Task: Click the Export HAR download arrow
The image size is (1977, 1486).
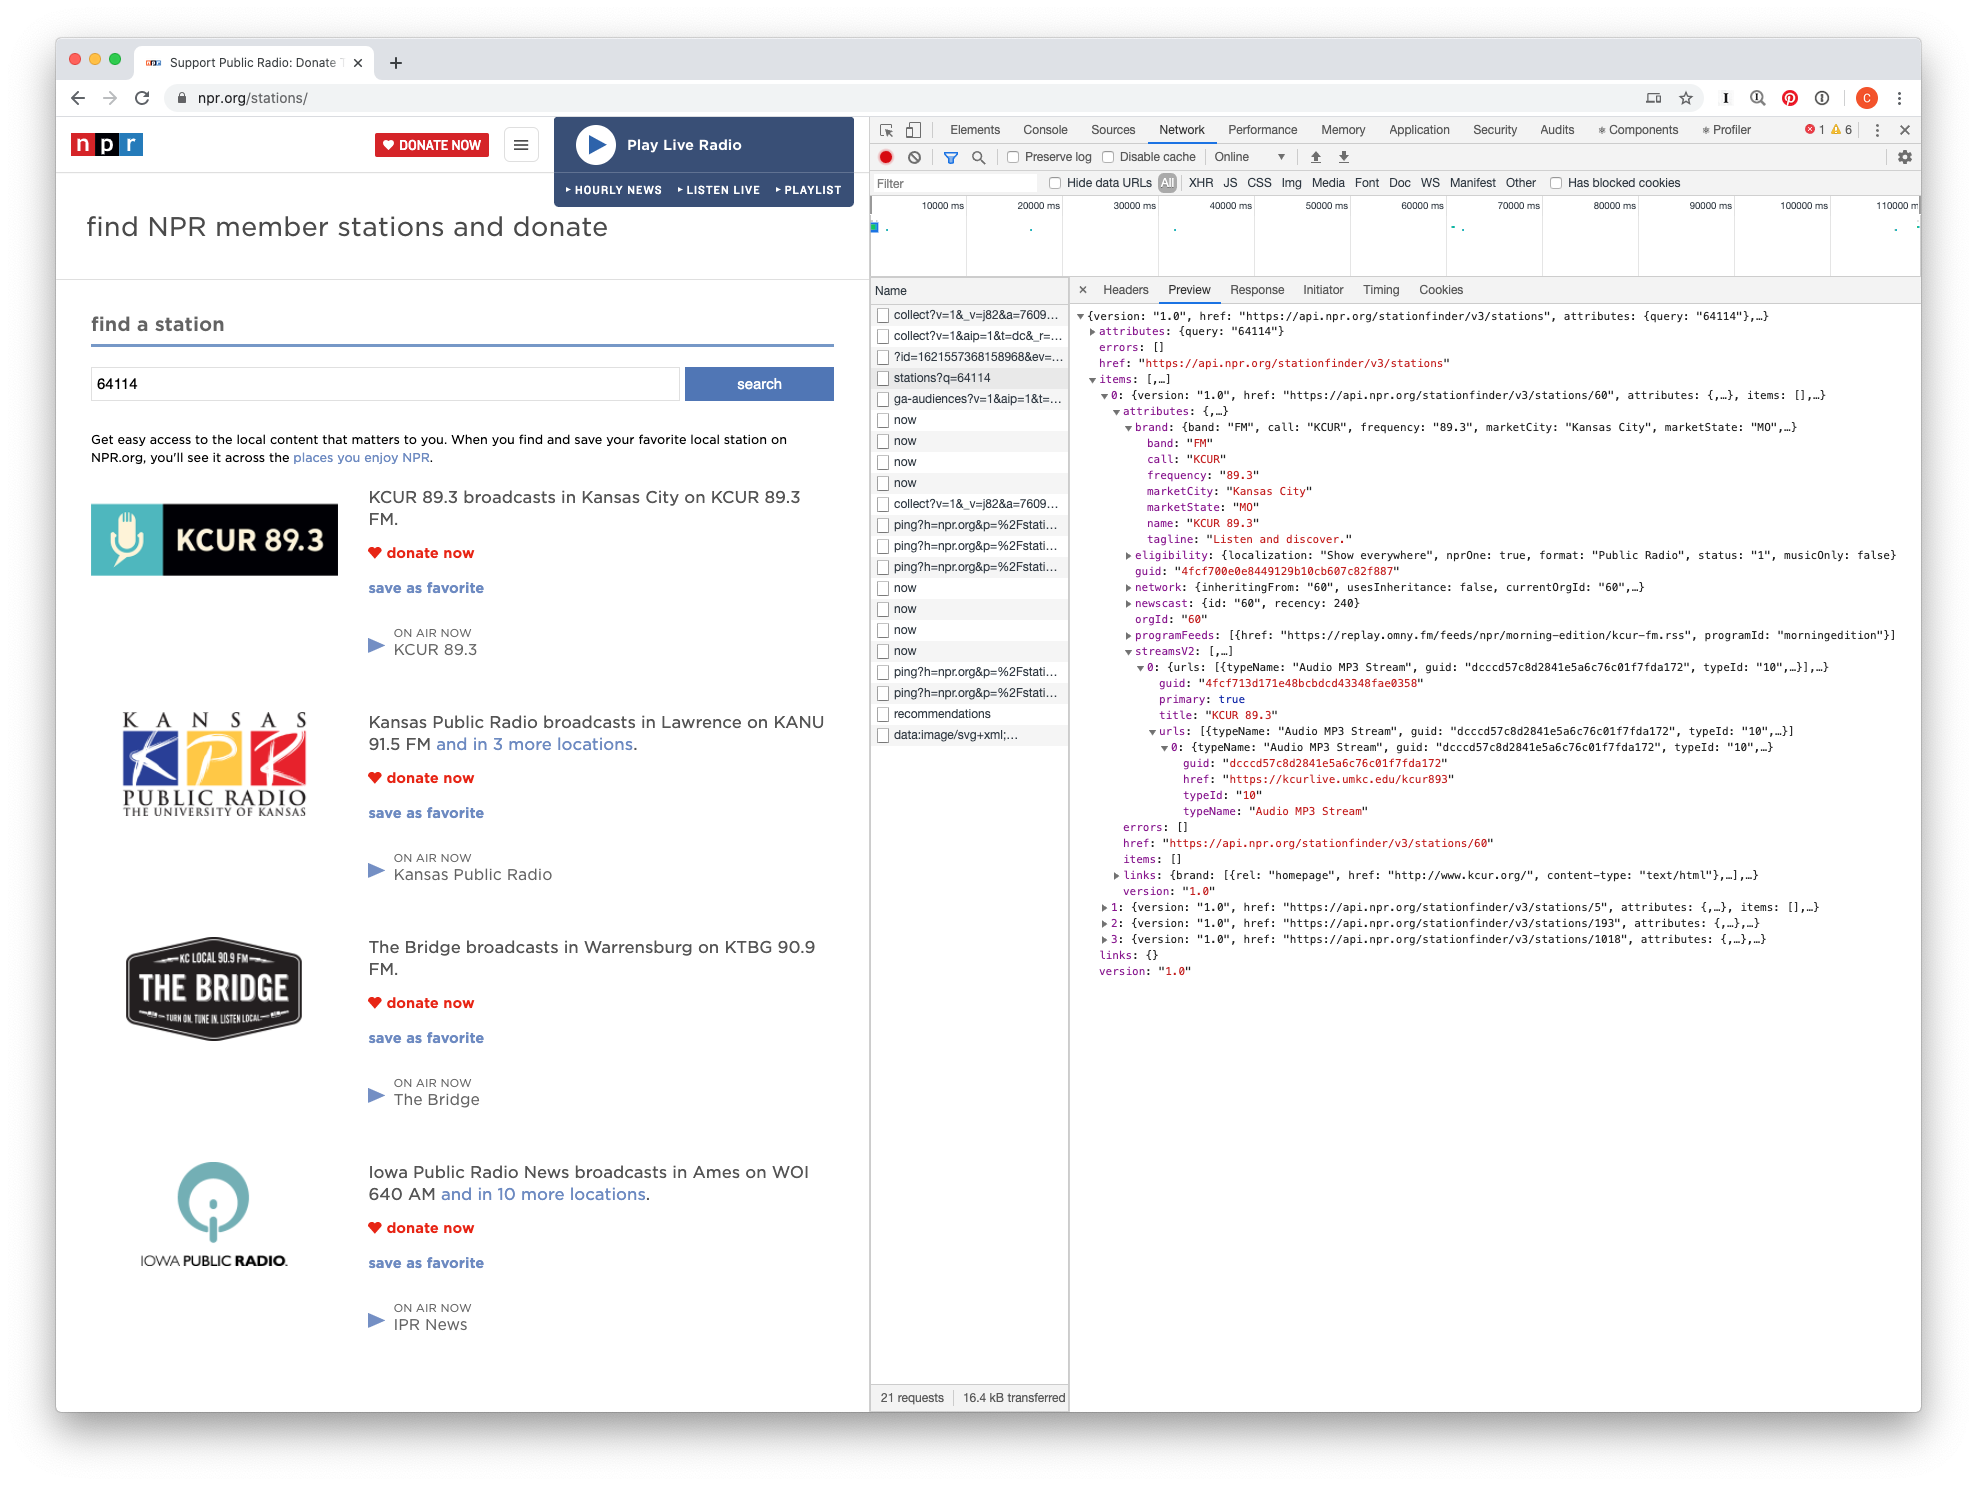Action: [x=1344, y=157]
